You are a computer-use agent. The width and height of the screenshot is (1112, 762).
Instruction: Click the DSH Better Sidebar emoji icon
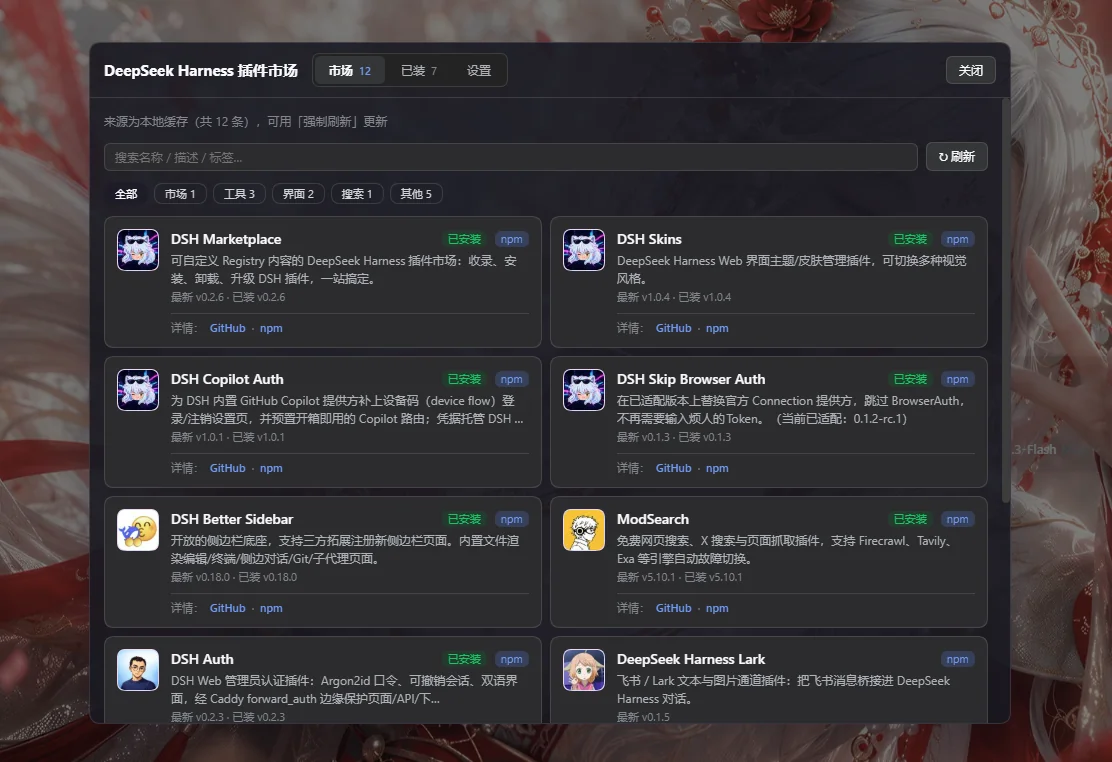(x=138, y=530)
